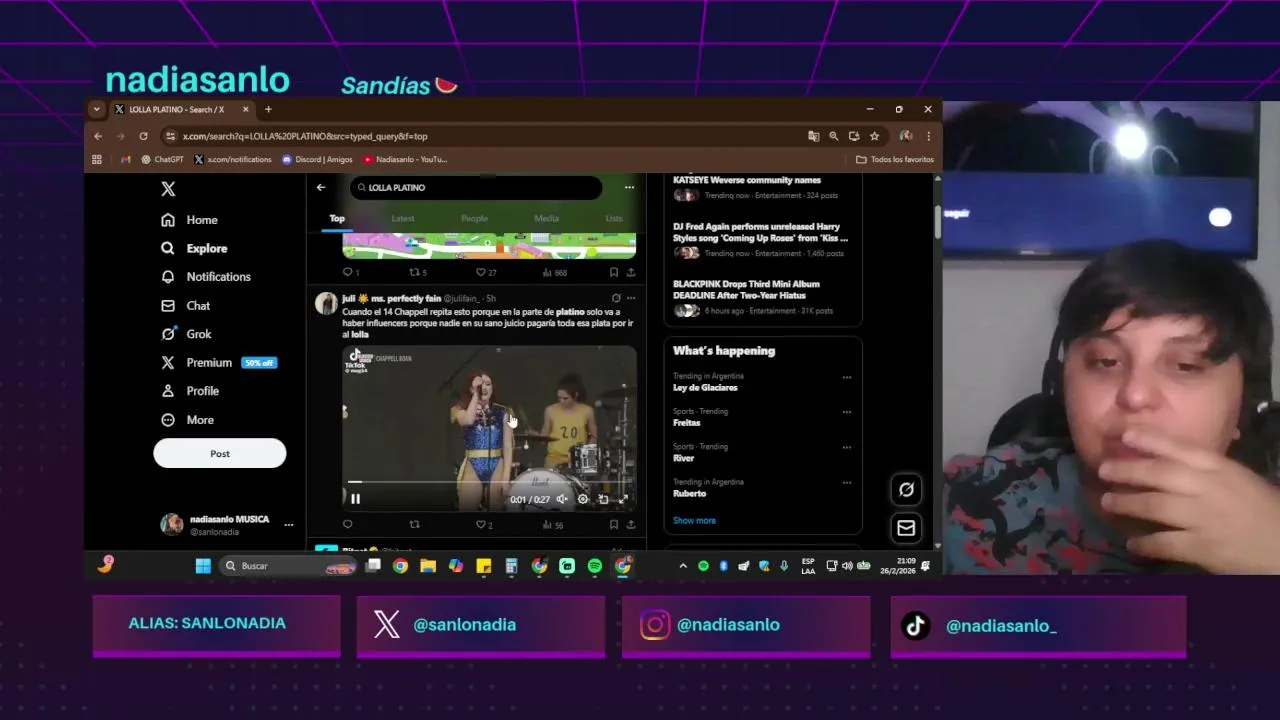This screenshot has height=720, width=1280.
Task: Open Explore in the X sidebar
Action: tap(194, 248)
